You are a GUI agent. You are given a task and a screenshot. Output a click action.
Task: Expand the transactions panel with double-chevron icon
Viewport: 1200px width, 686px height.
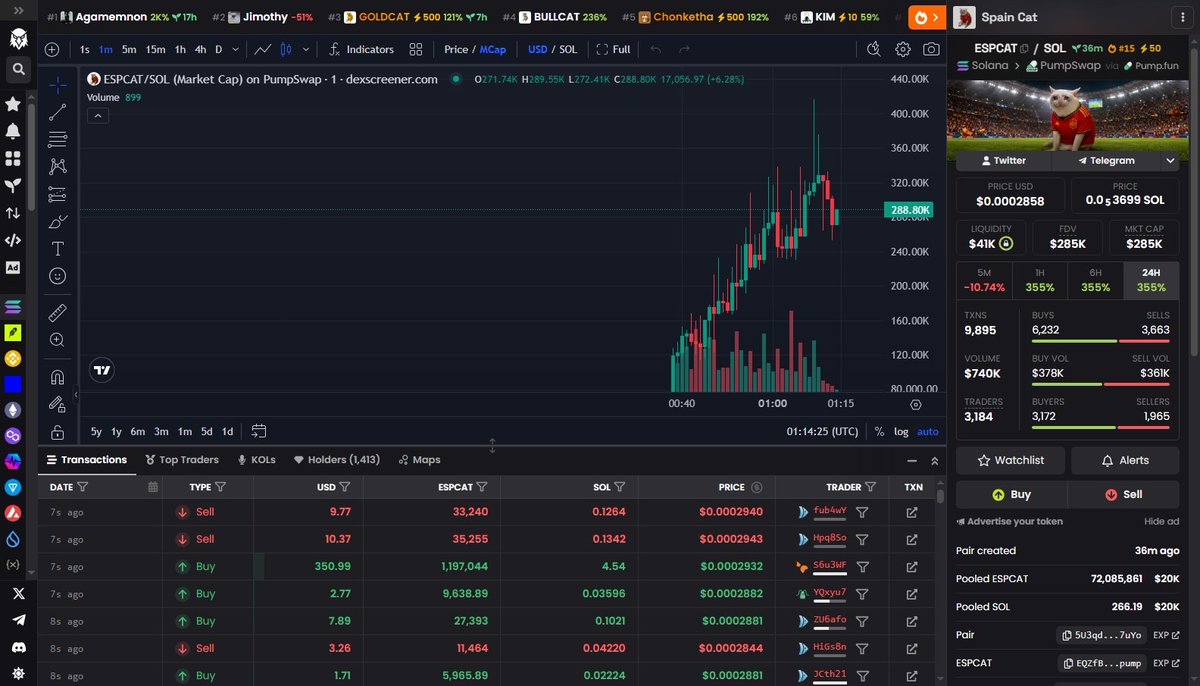pos(935,461)
